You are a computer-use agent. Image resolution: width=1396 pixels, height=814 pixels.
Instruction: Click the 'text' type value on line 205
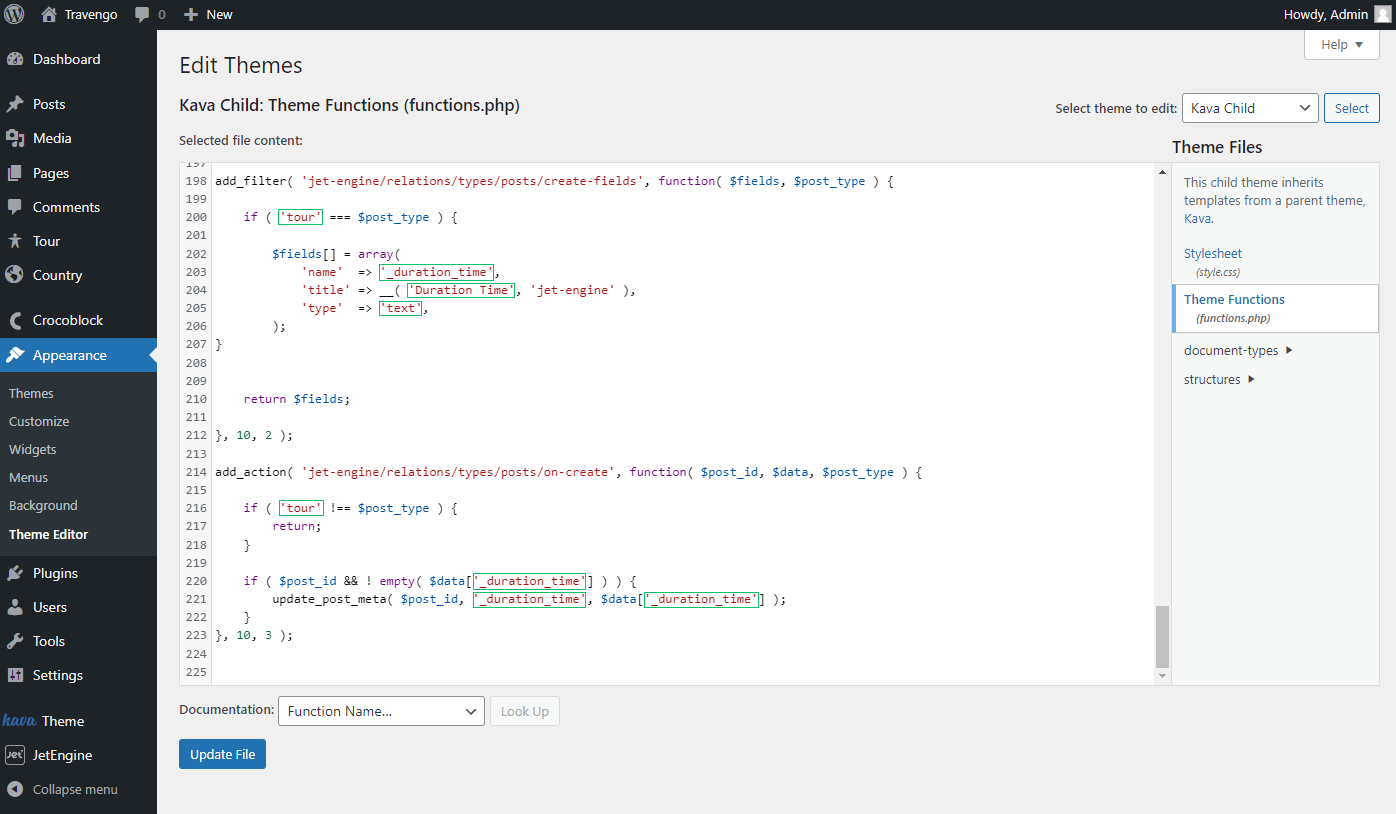400,308
